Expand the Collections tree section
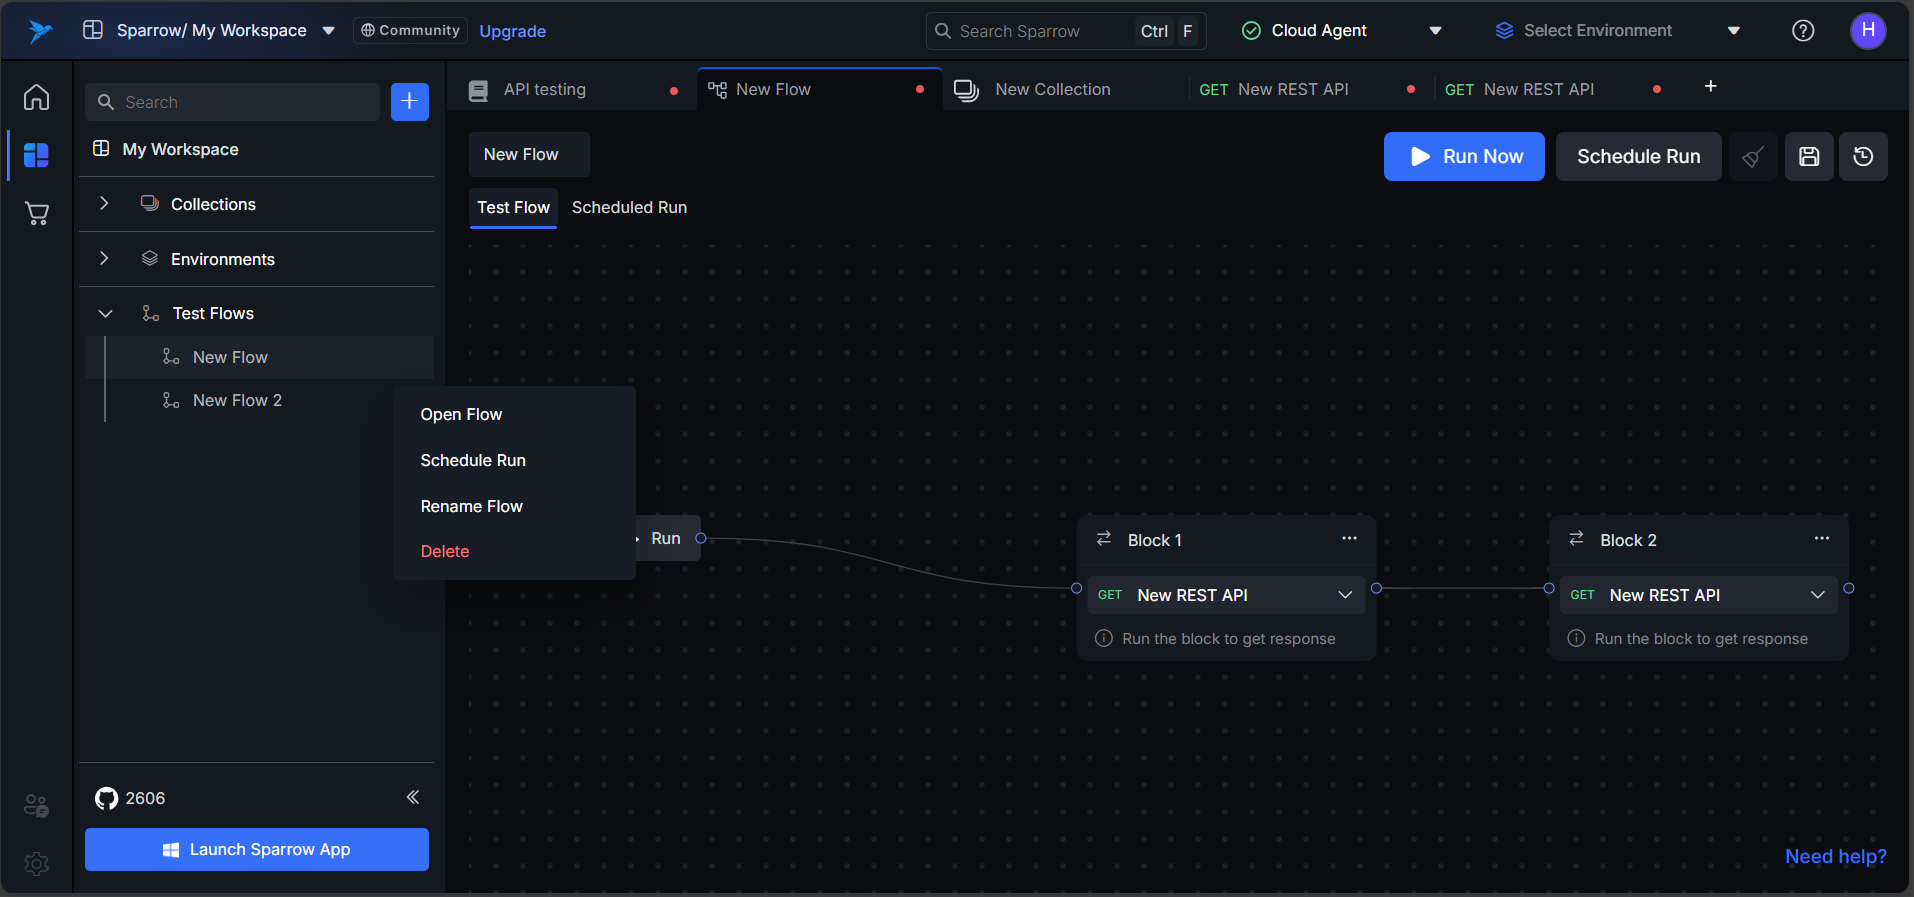 coord(104,204)
